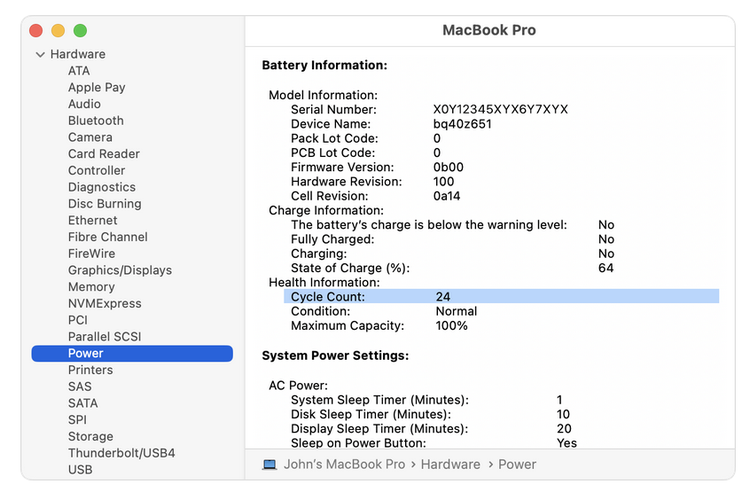Select Audio in the sidebar

84,104
